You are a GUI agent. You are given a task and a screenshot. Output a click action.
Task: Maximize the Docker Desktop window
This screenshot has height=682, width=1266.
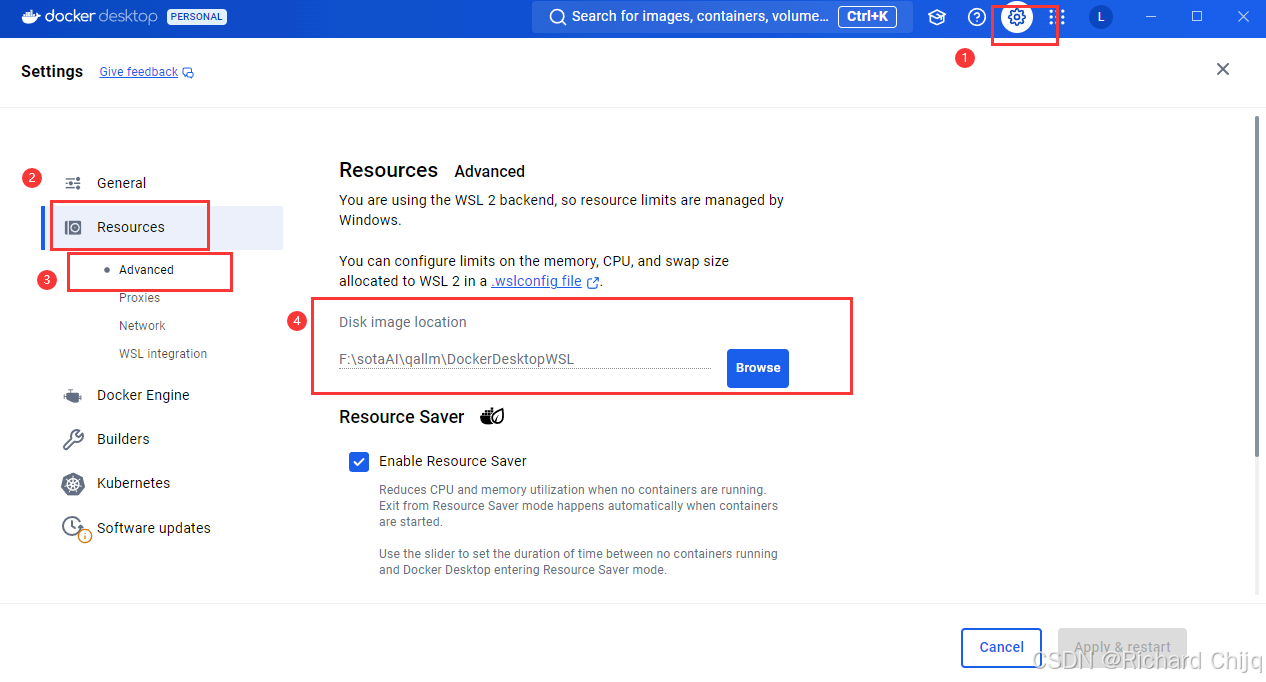[1197, 17]
